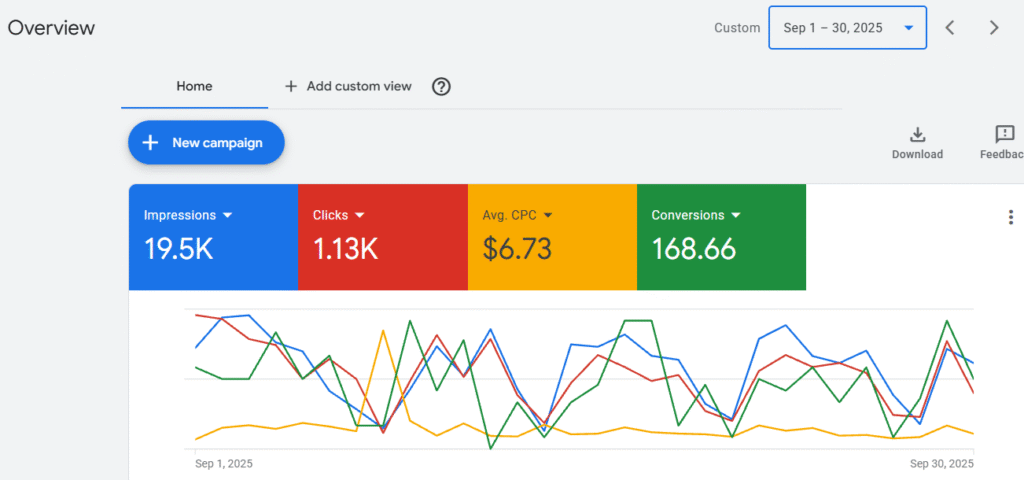Click the New campaign button
This screenshot has width=1024, height=480.
[x=206, y=143]
